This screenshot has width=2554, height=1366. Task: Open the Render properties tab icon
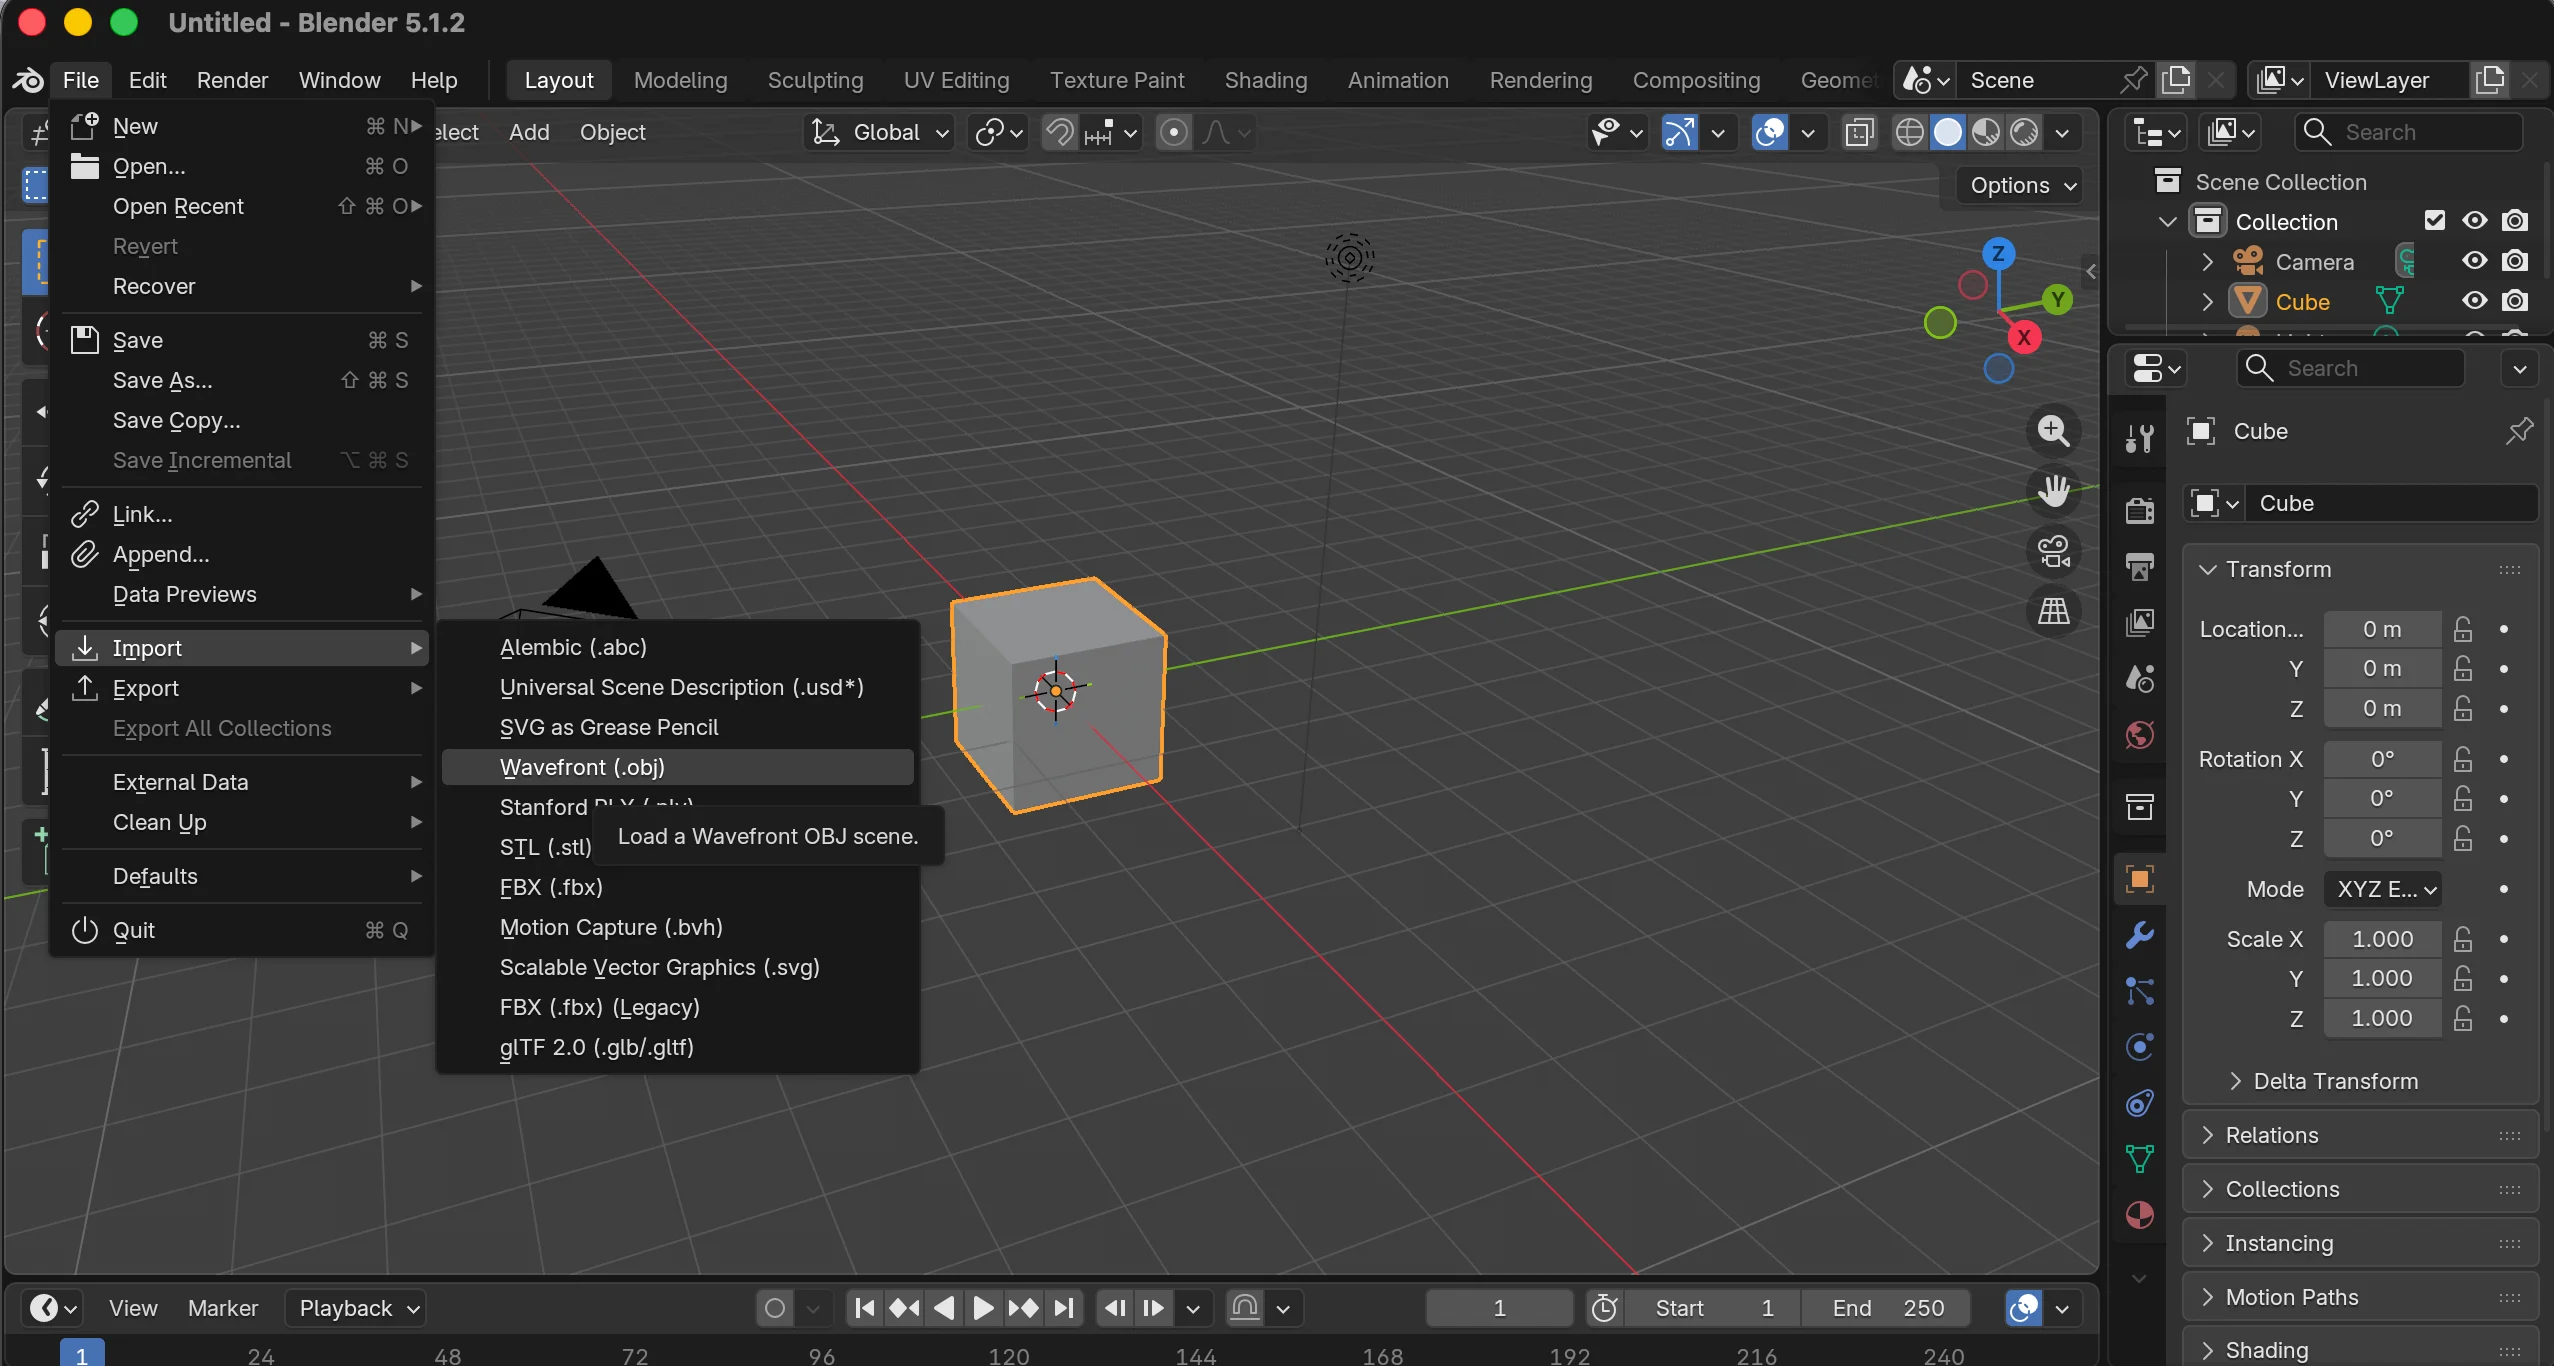[x=2139, y=510]
